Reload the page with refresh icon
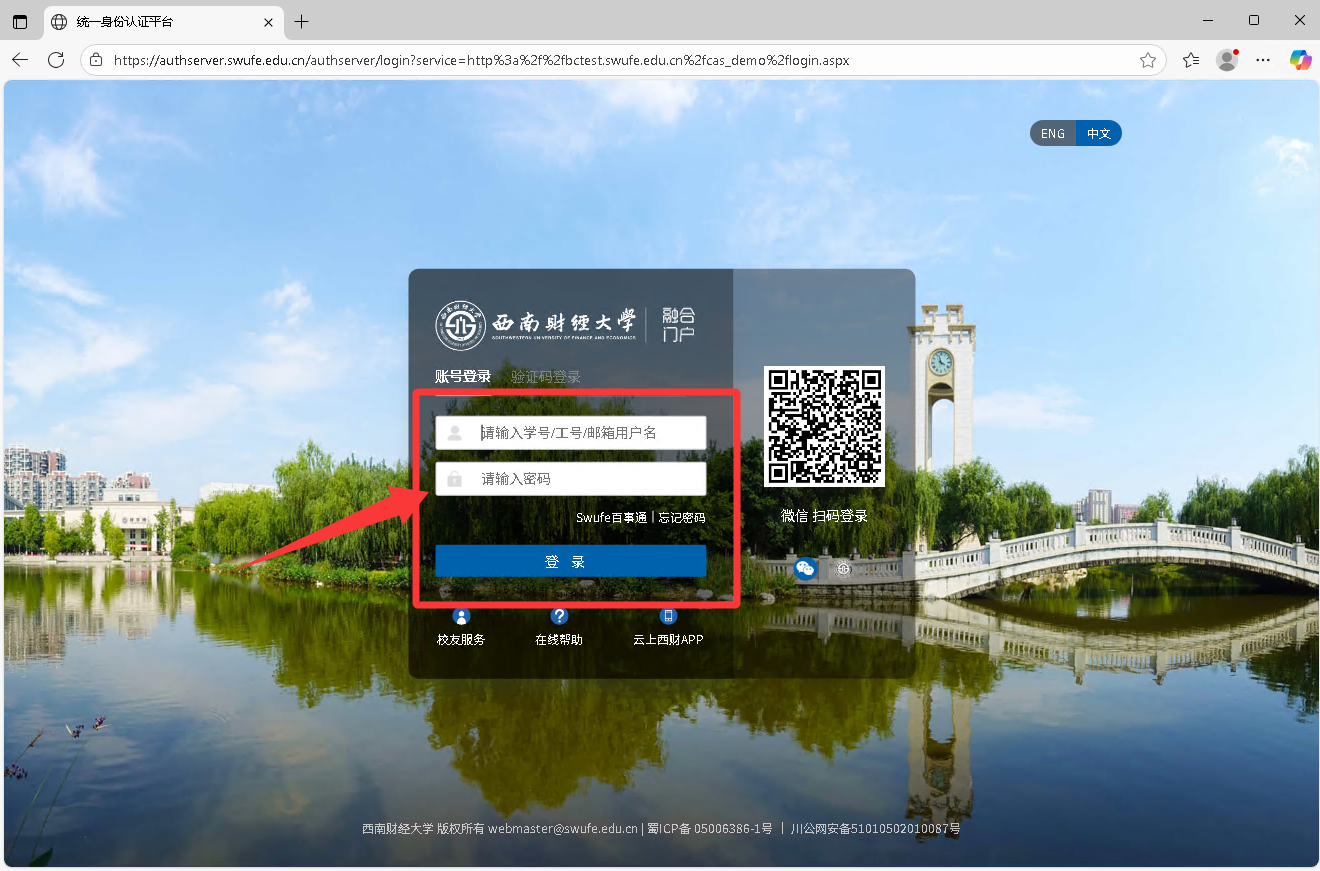Image resolution: width=1320 pixels, height=871 pixels. [56, 60]
